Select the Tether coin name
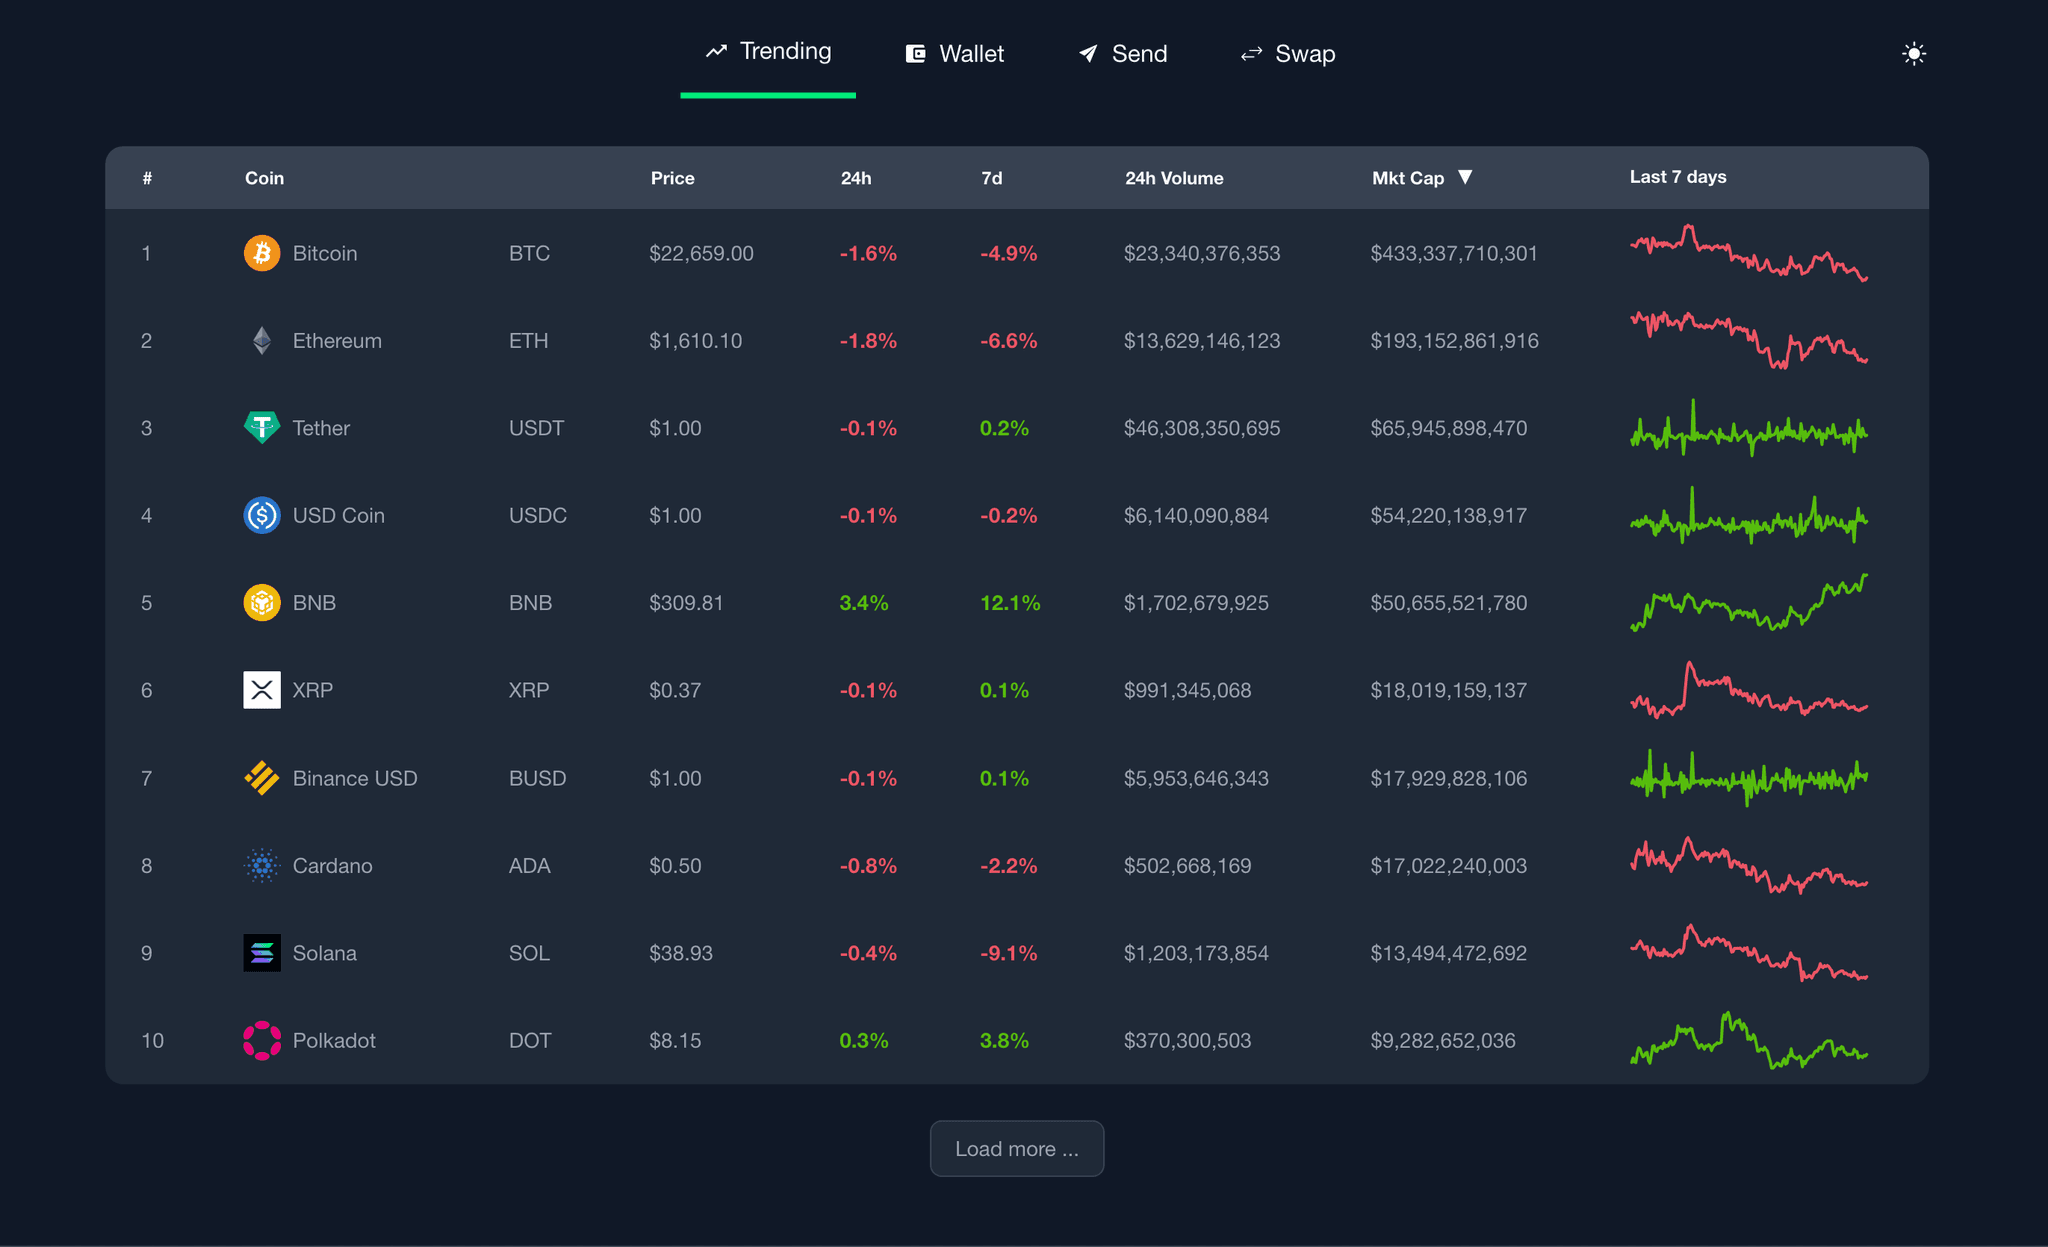The height and width of the screenshot is (1247, 2048). tap(321, 428)
